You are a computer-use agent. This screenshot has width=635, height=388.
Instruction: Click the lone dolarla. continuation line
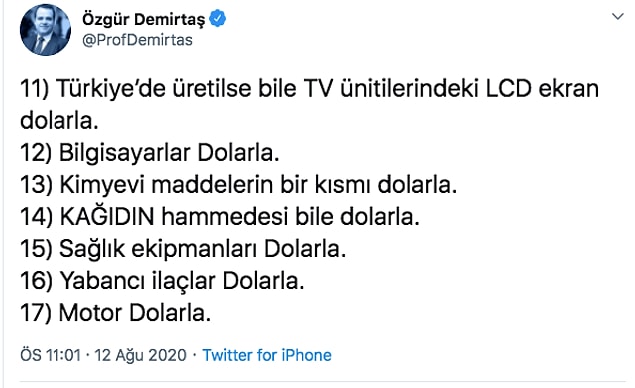[x=60, y=121]
